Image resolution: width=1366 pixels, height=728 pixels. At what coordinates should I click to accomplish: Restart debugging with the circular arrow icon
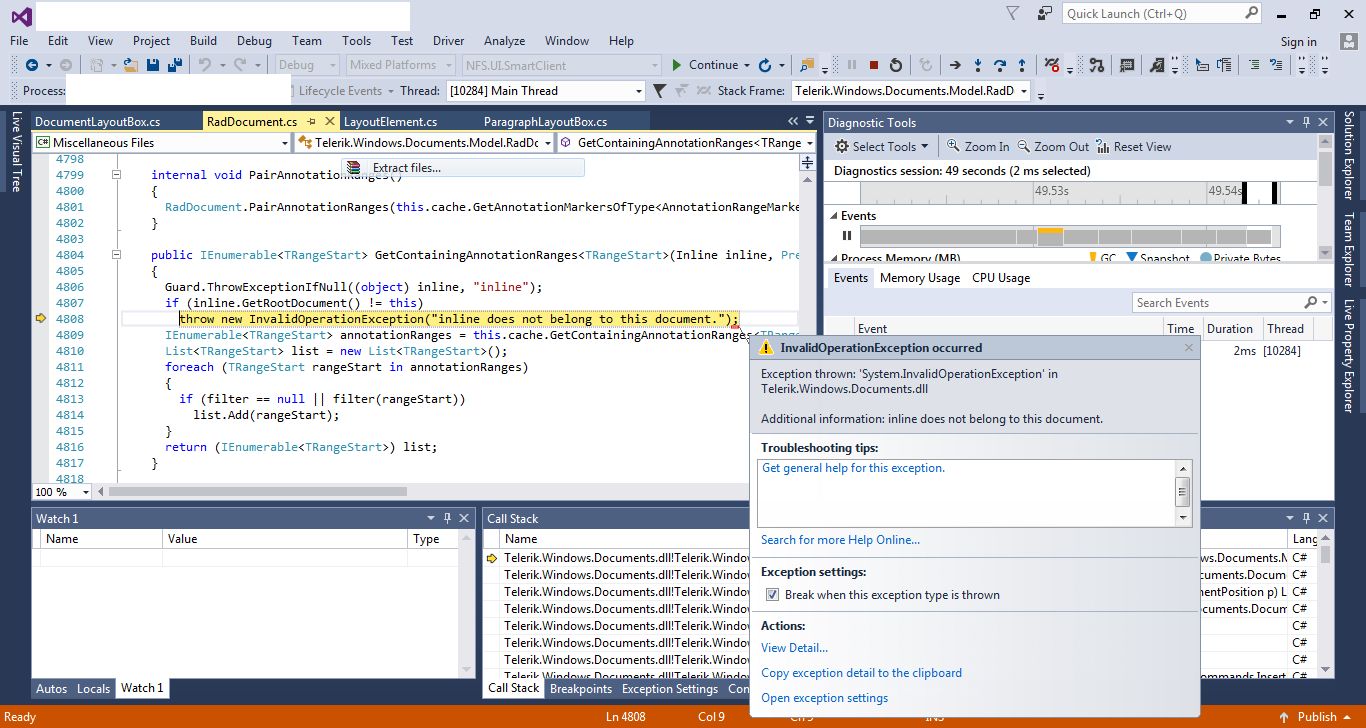click(896, 65)
